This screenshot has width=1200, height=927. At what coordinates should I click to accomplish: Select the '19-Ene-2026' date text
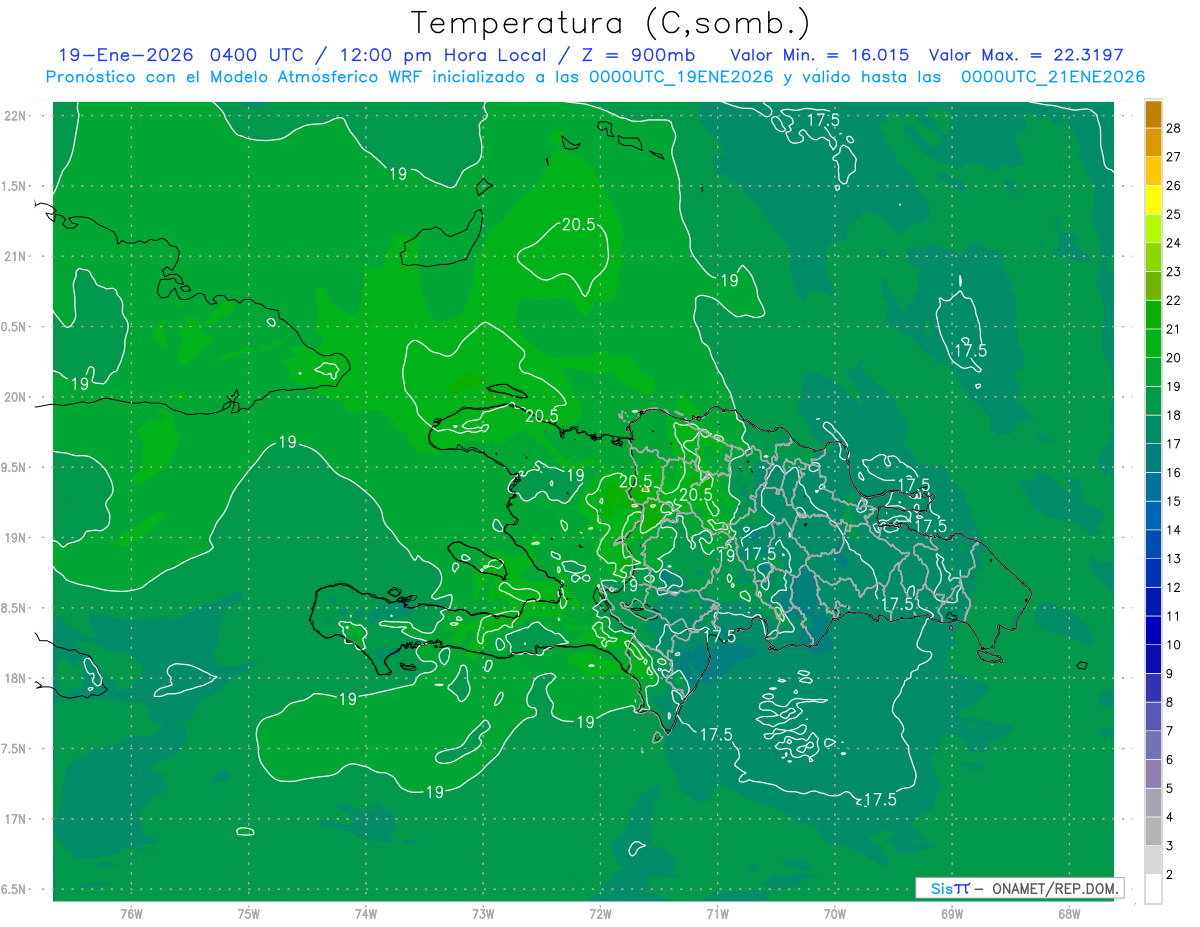pos(125,55)
